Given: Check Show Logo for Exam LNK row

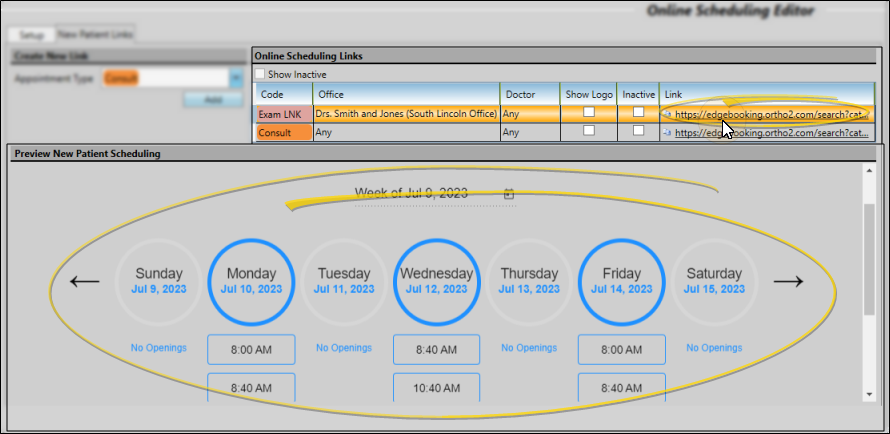Looking at the screenshot, I should tap(589, 113).
